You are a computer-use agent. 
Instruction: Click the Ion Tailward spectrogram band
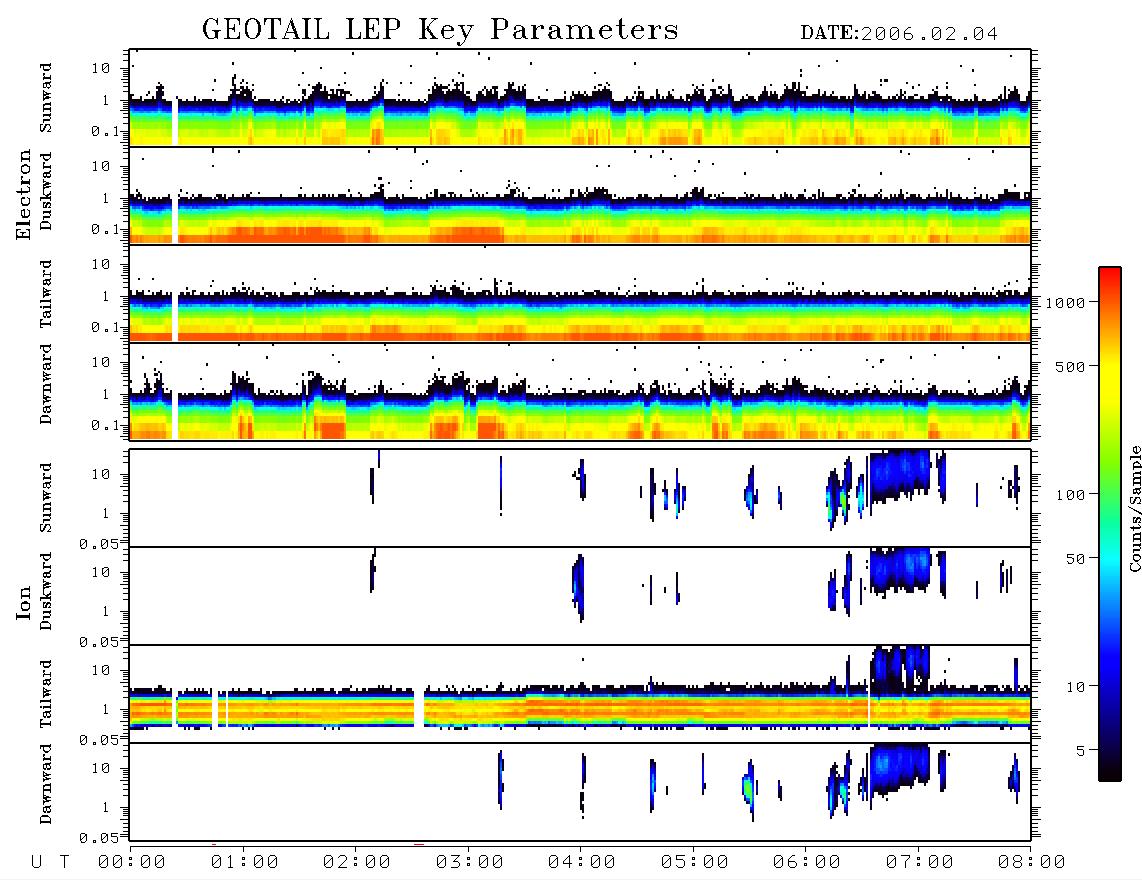[x=580, y=708]
